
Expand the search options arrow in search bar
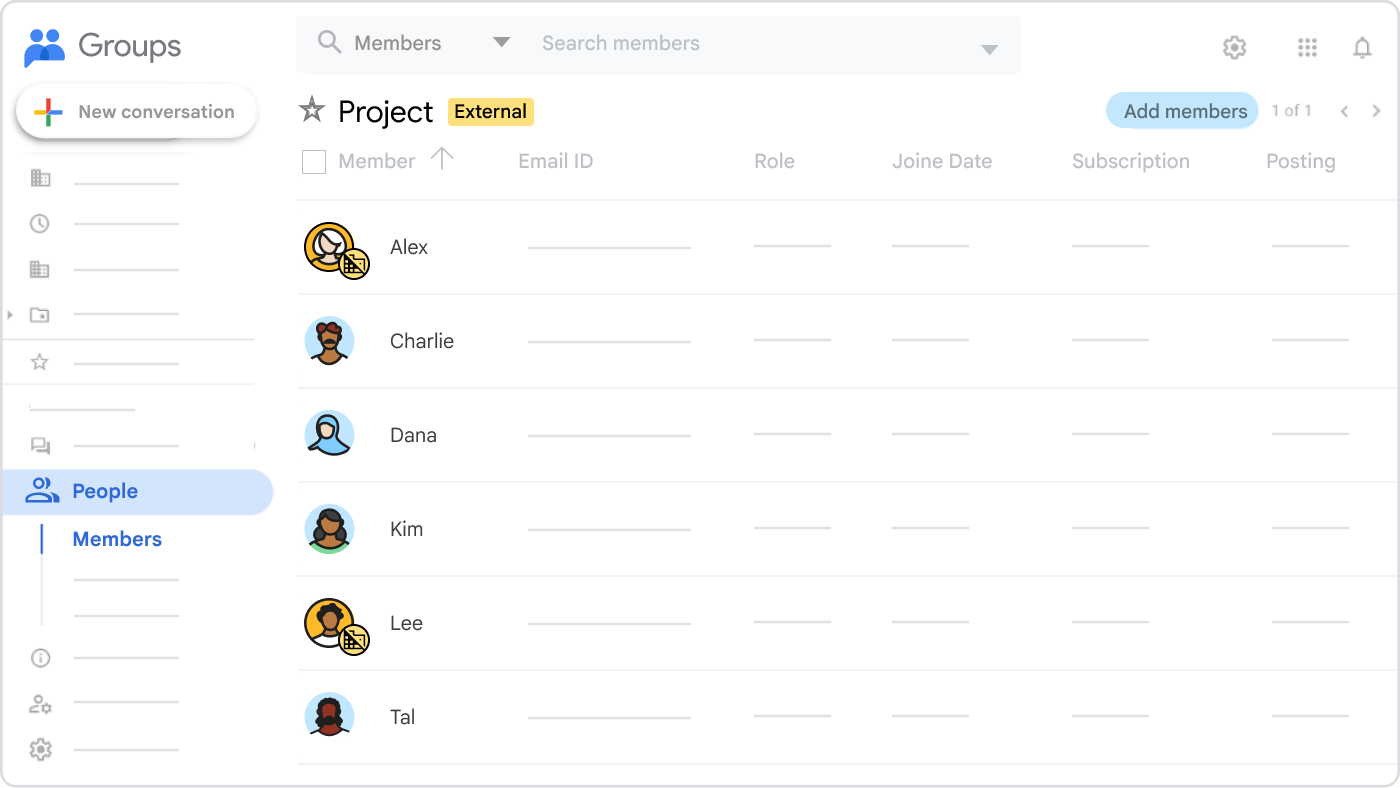(989, 50)
